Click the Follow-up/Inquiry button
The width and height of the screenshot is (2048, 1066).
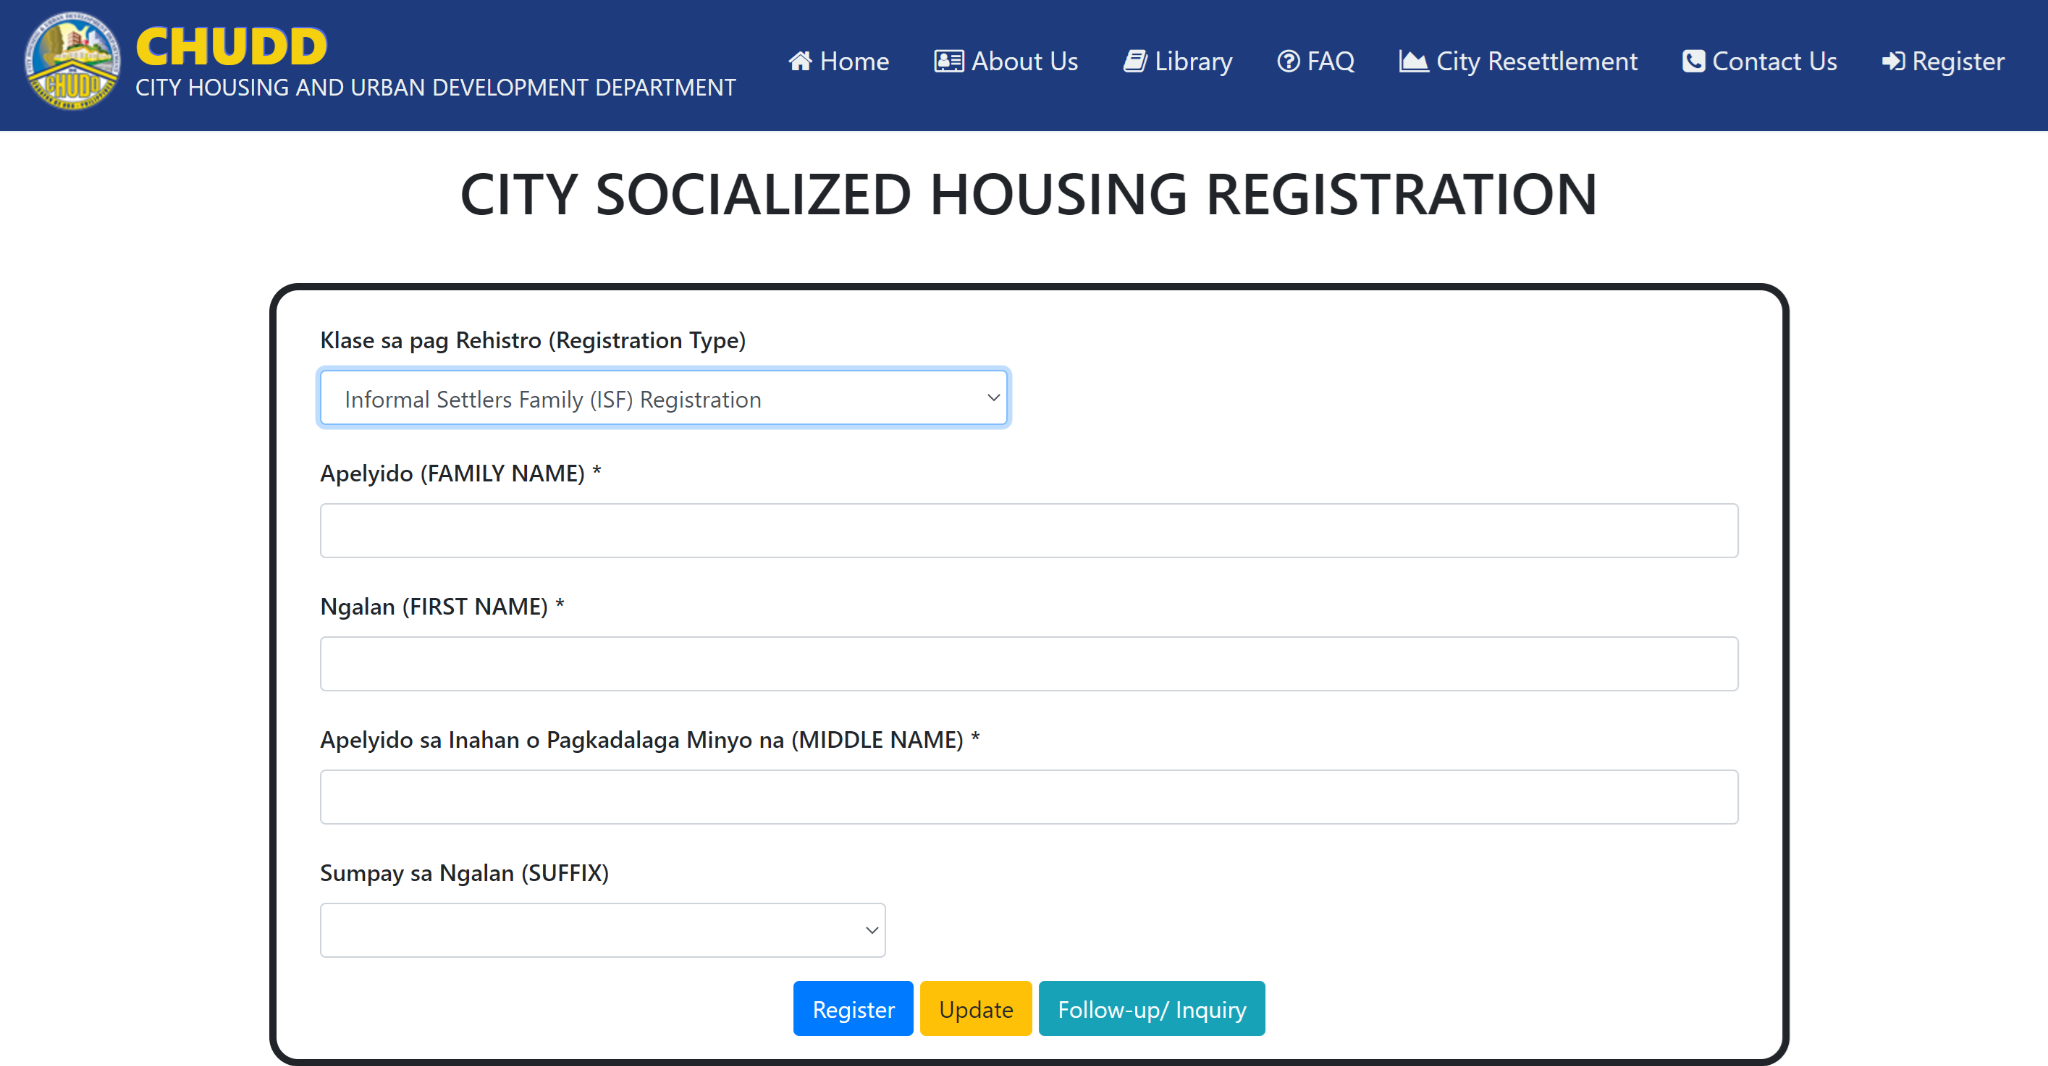pos(1152,1009)
